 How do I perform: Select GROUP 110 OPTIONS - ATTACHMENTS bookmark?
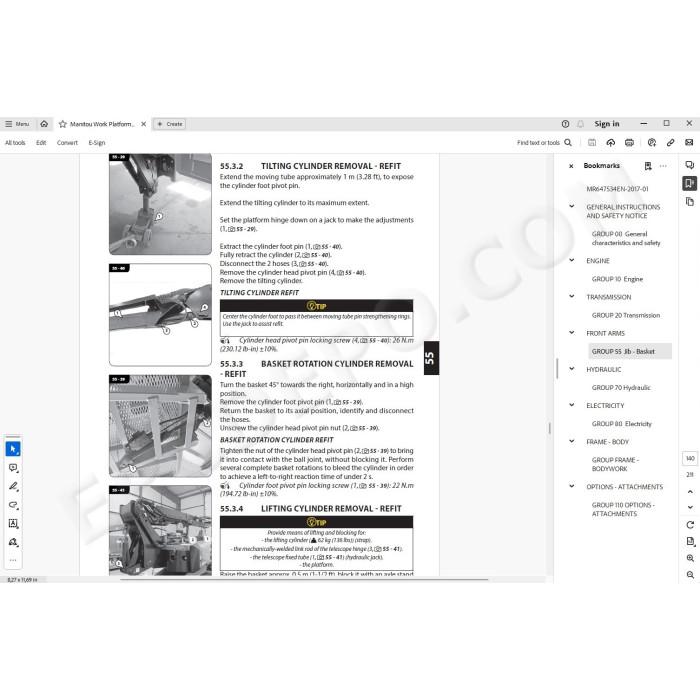[x=623, y=509]
